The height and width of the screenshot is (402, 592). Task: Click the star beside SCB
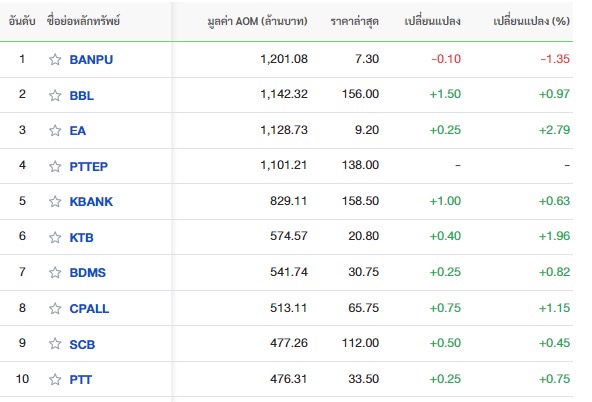click(x=55, y=343)
